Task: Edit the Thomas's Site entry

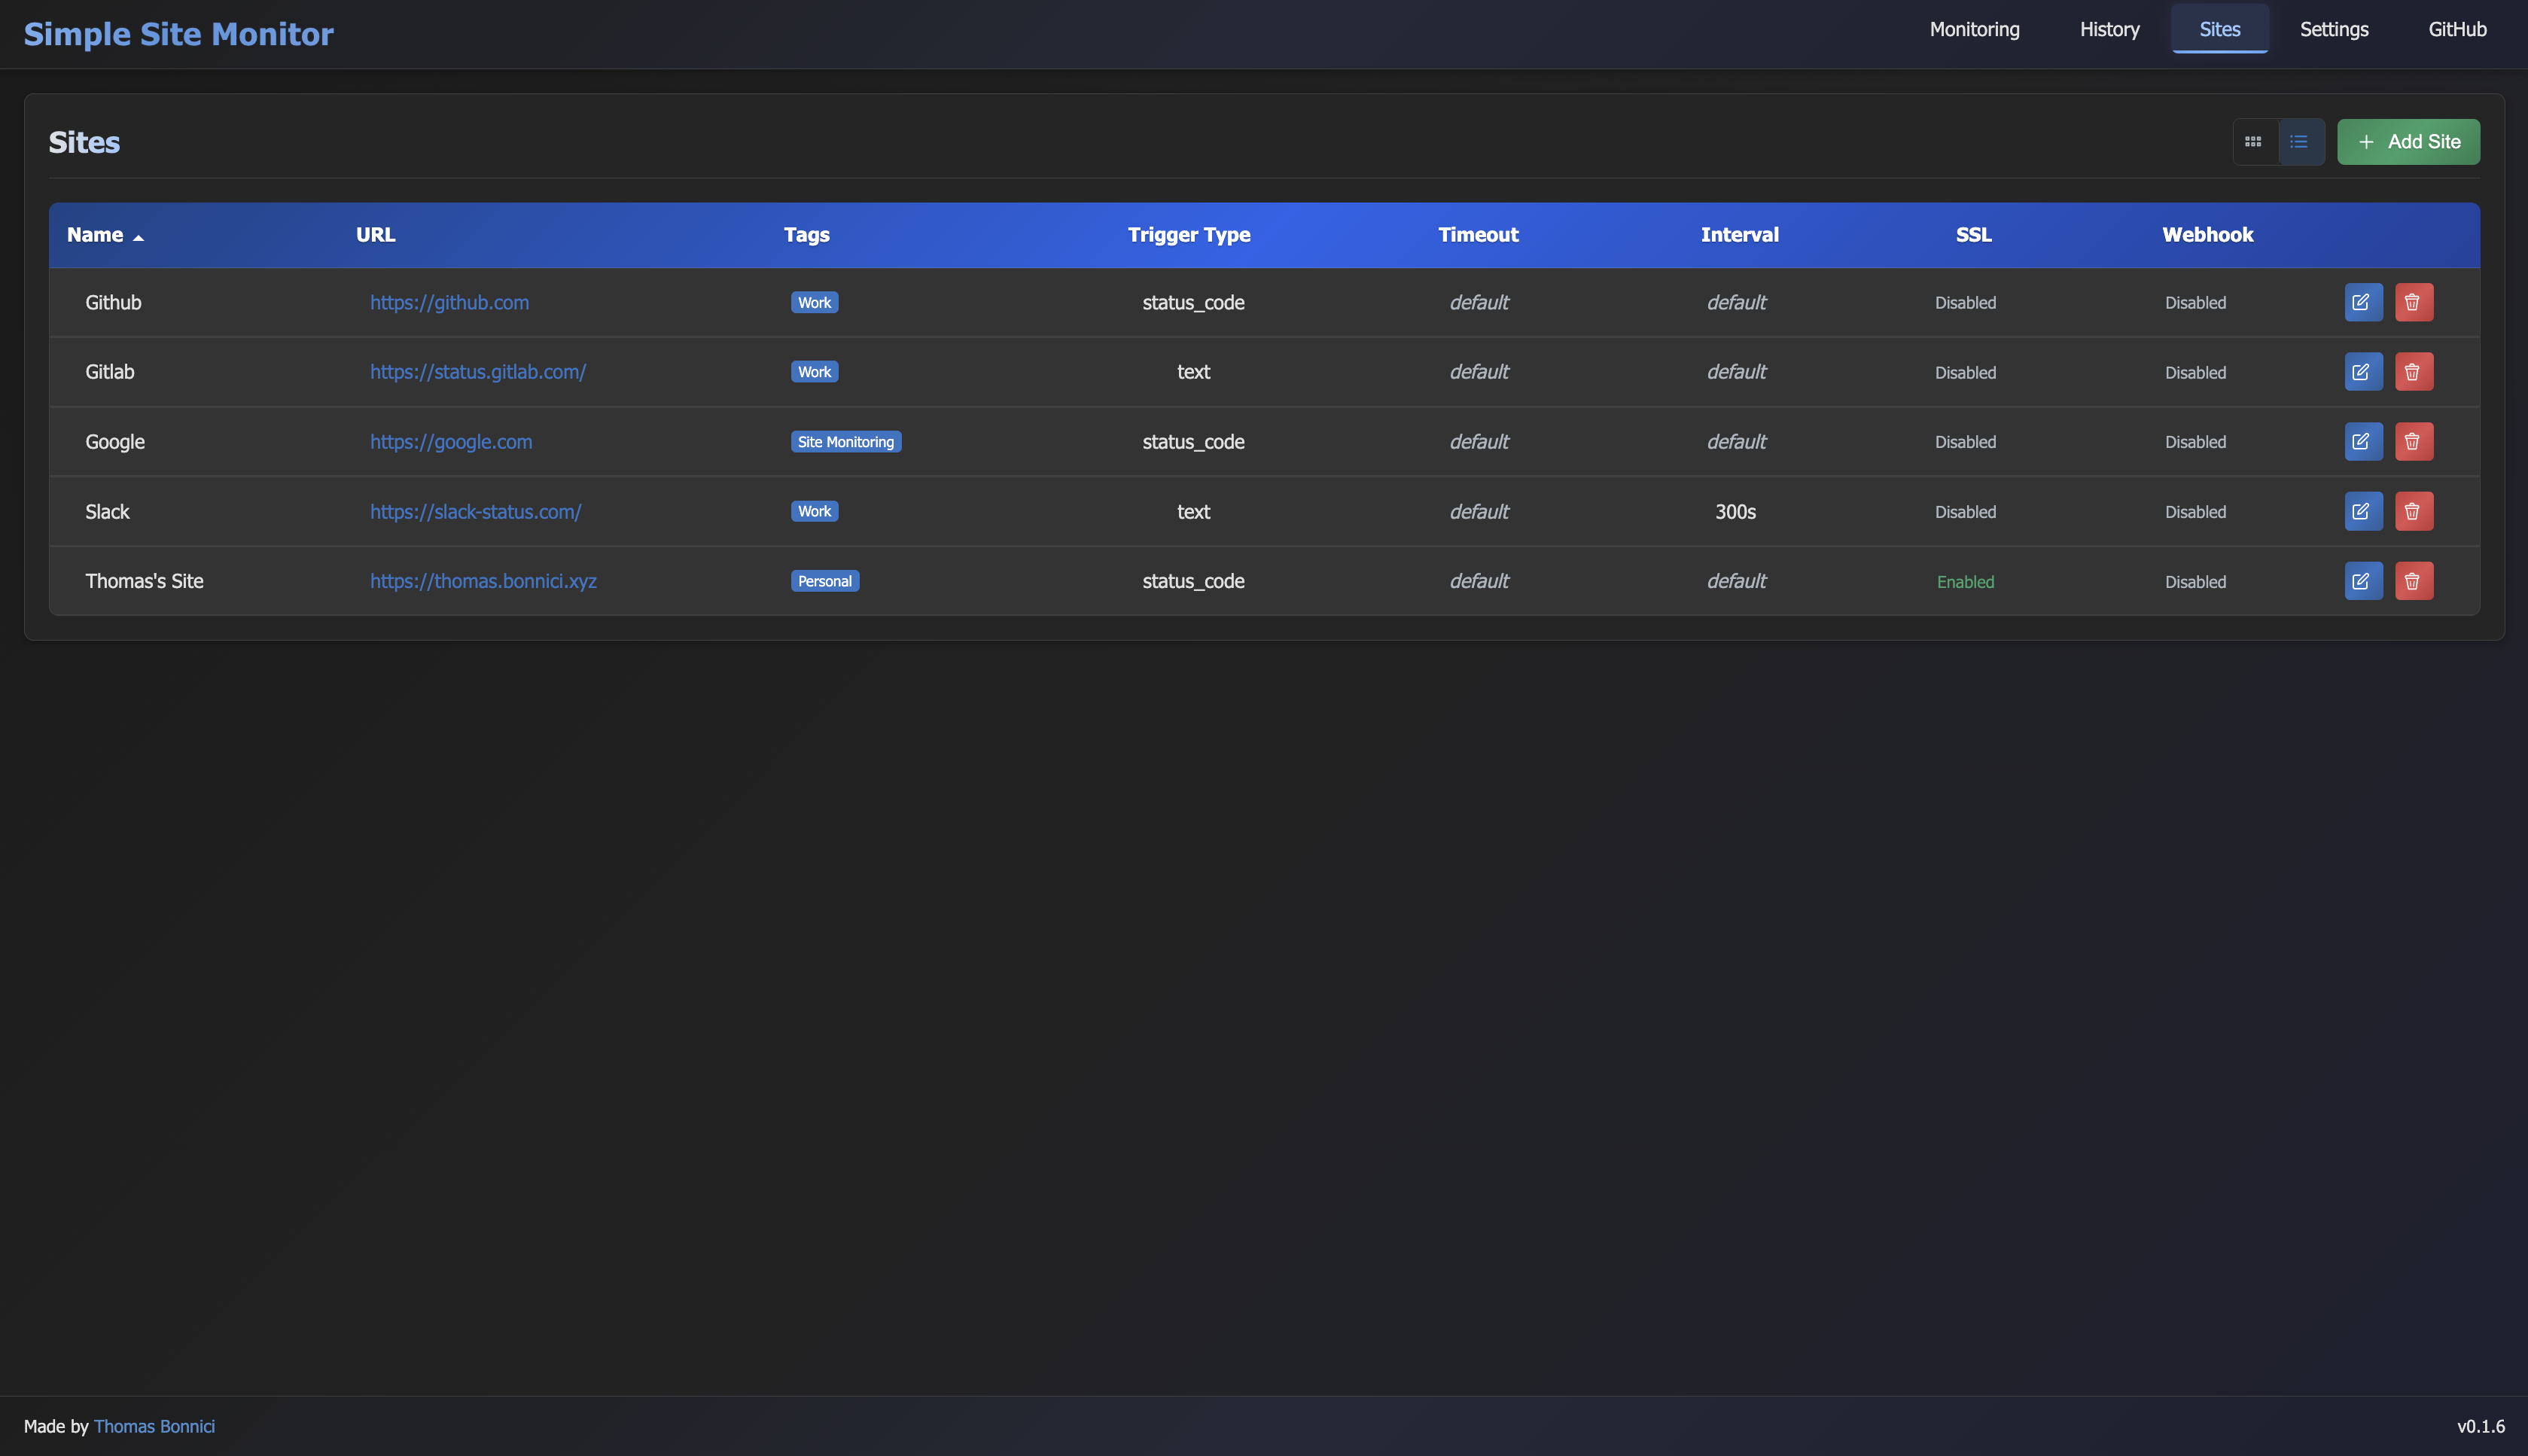Action: tap(2363, 581)
